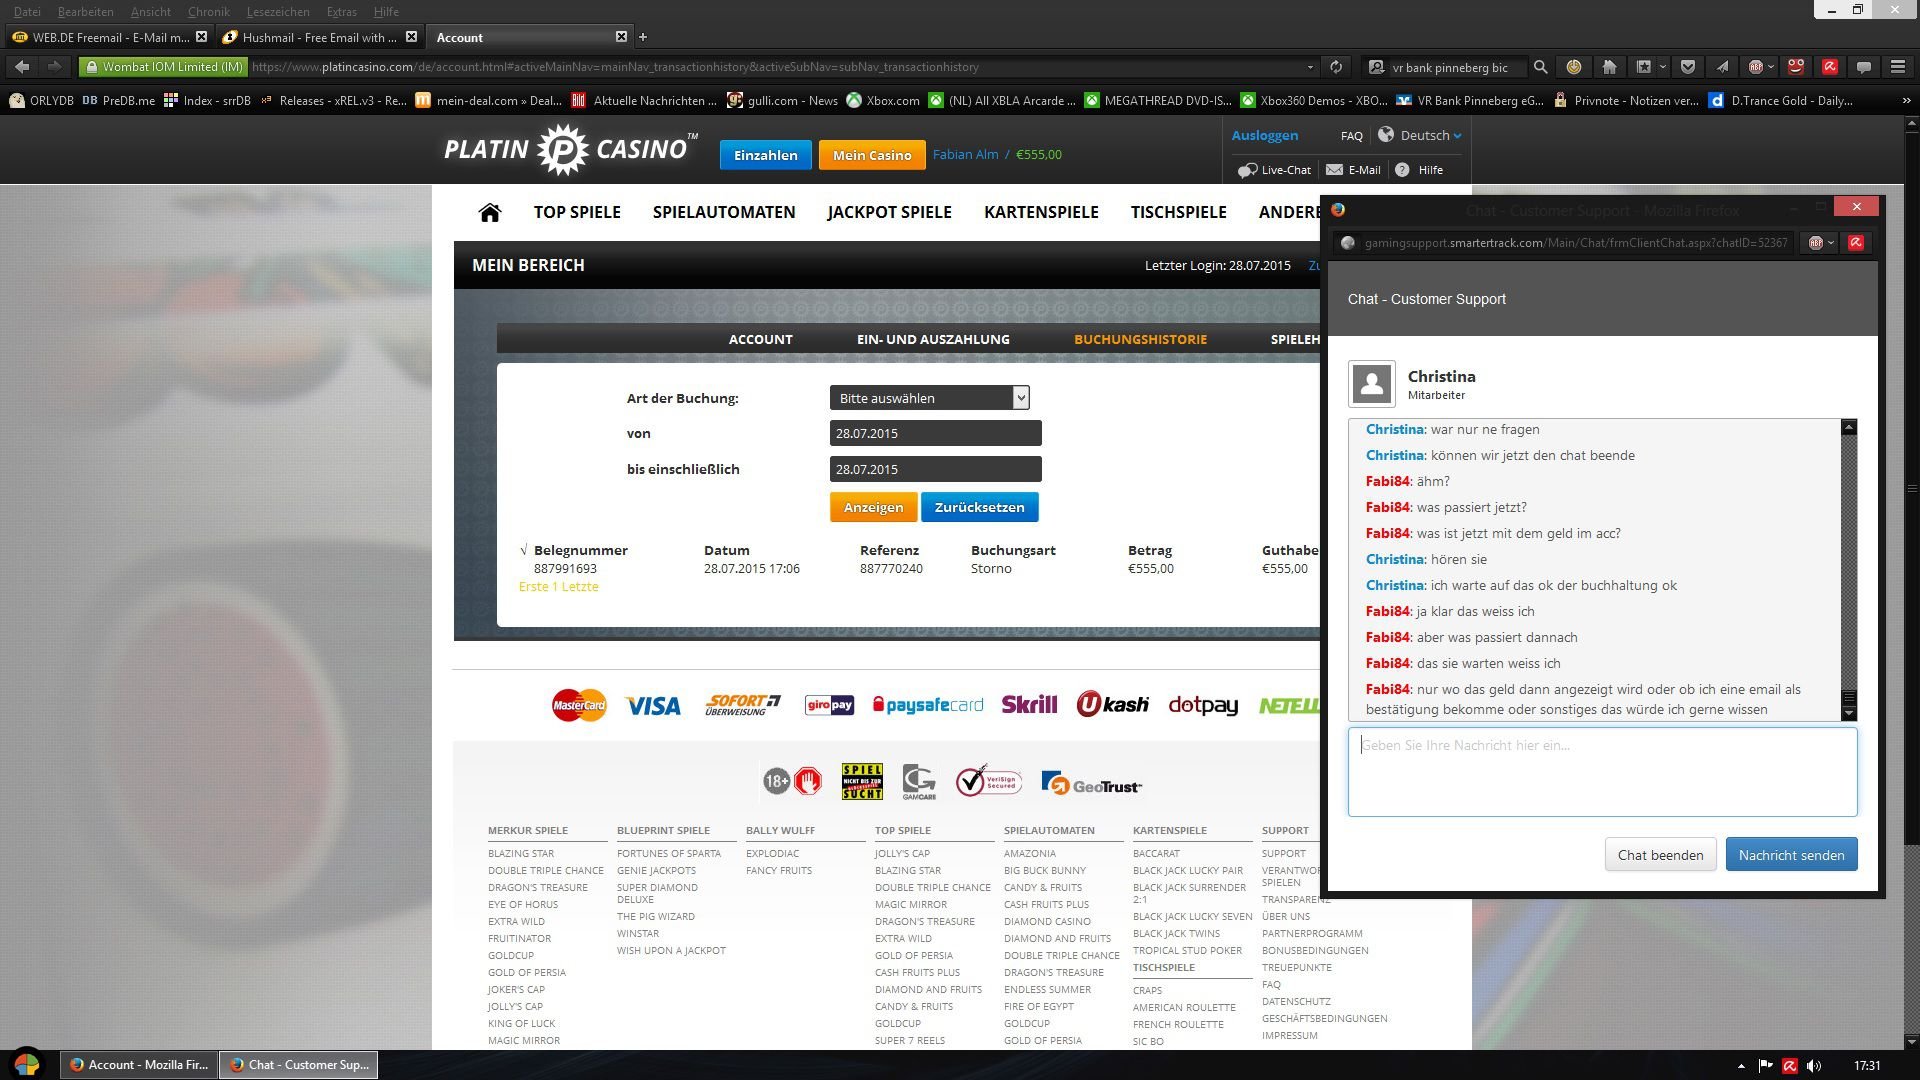Close the Hushmail tab

coord(411,37)
